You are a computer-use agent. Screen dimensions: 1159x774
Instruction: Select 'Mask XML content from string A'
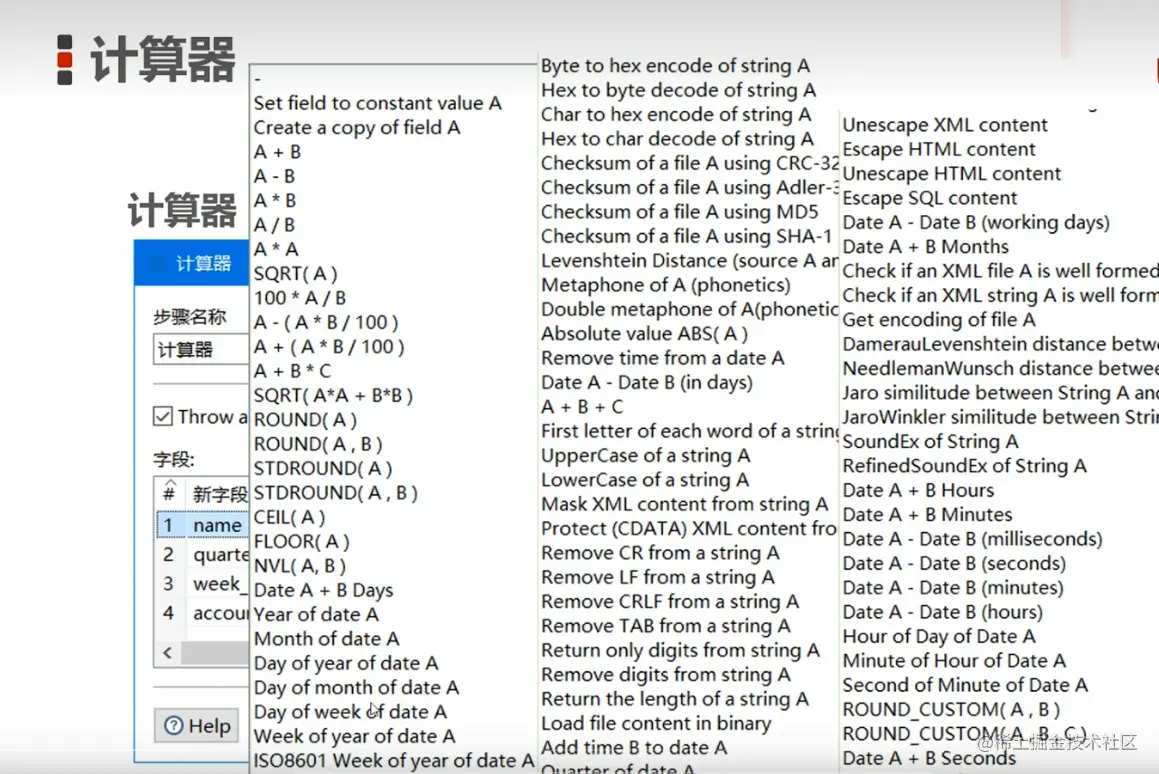click(684, 504)
